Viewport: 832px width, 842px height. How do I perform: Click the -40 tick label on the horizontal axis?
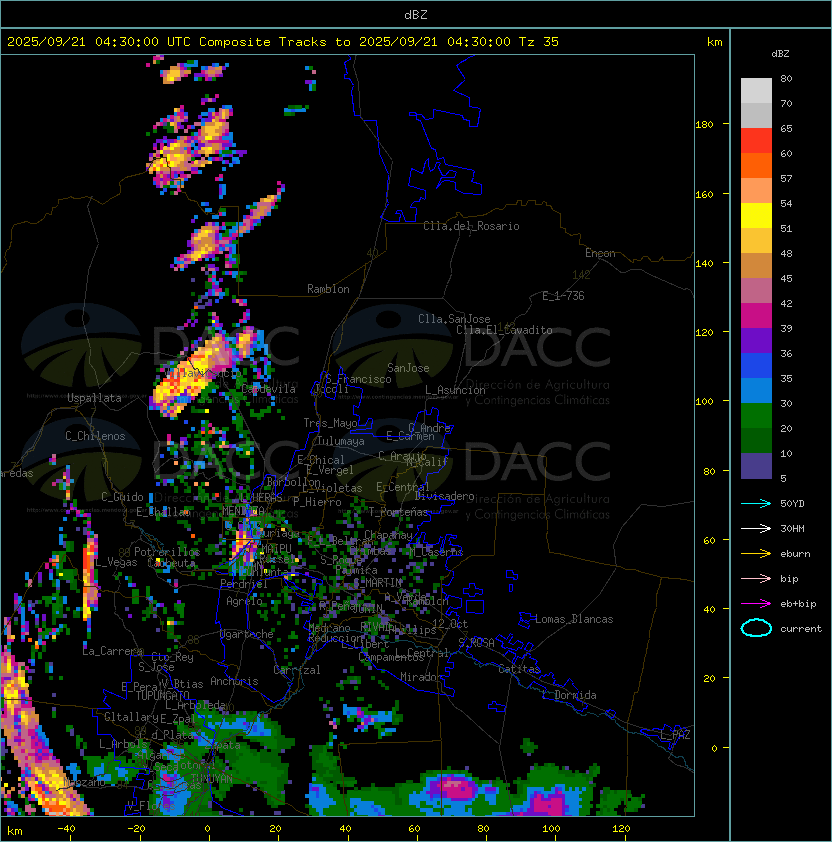pos(66,829)
